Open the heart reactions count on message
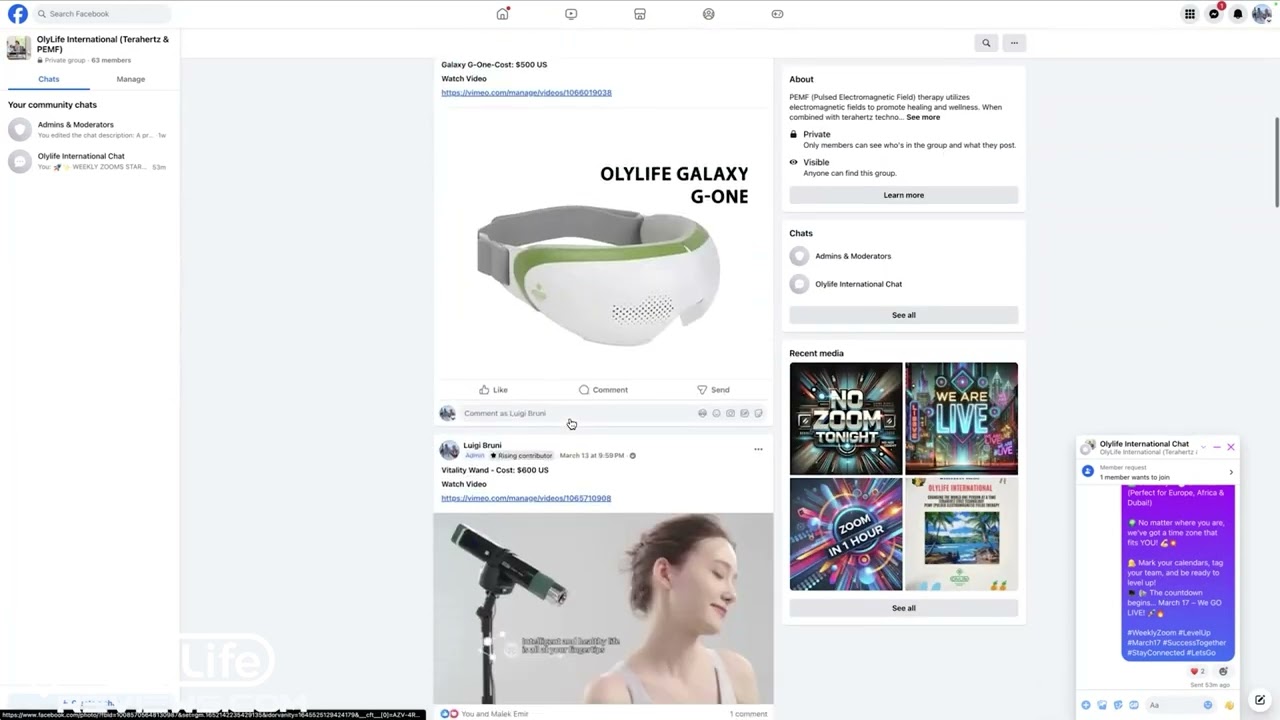The height and width of the screenshot is (720, 1280). click(1198, 671)
